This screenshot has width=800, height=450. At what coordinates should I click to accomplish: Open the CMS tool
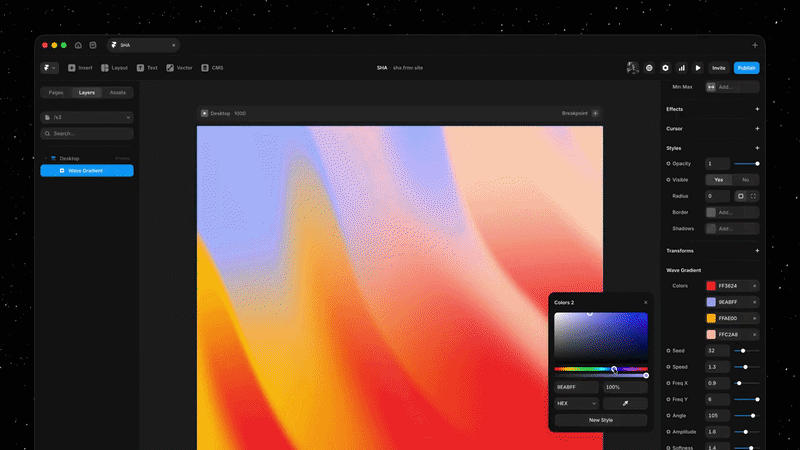tap(212, 68)
